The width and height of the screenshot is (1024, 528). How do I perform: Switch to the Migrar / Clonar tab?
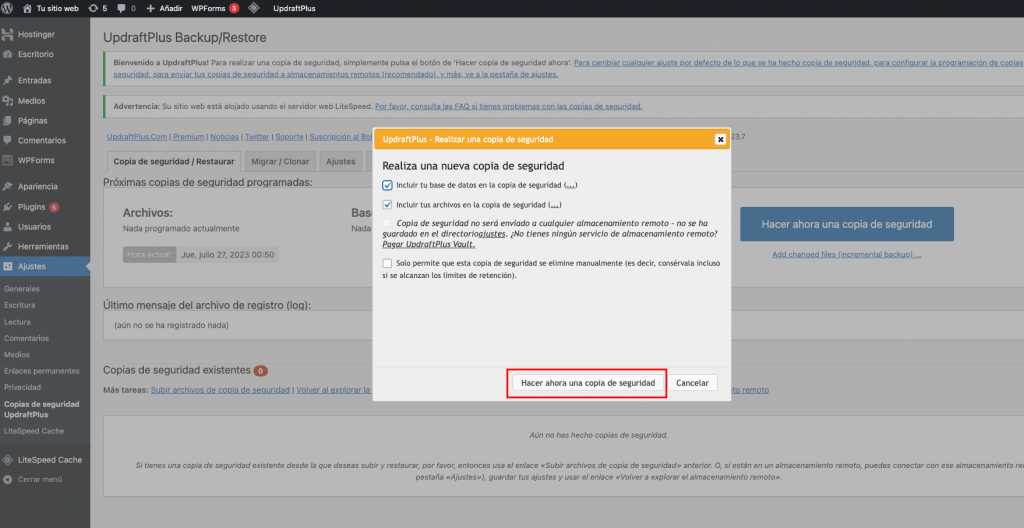click(281, 161)
